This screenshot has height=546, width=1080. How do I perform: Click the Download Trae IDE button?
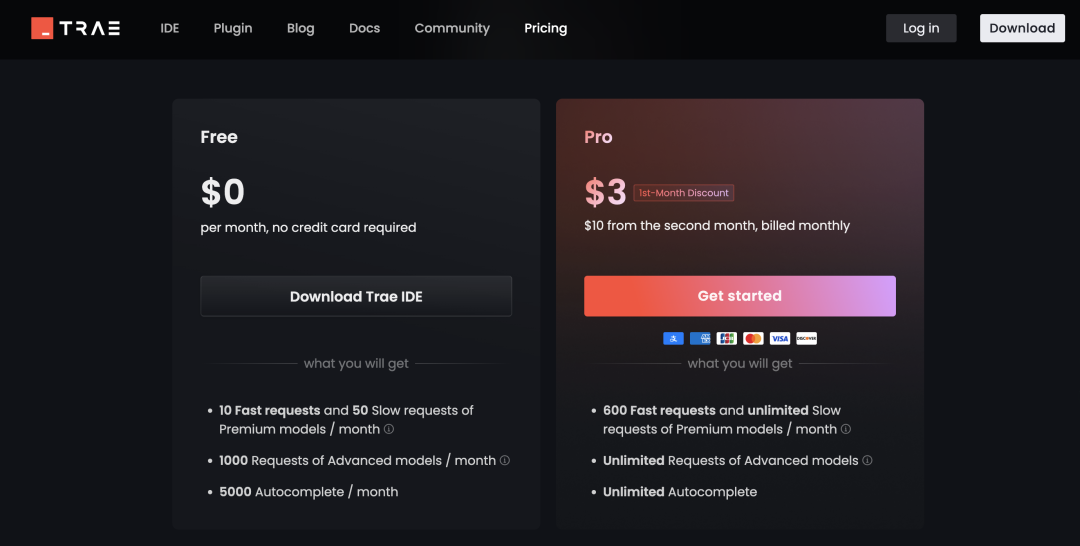(x=356, y=296)
